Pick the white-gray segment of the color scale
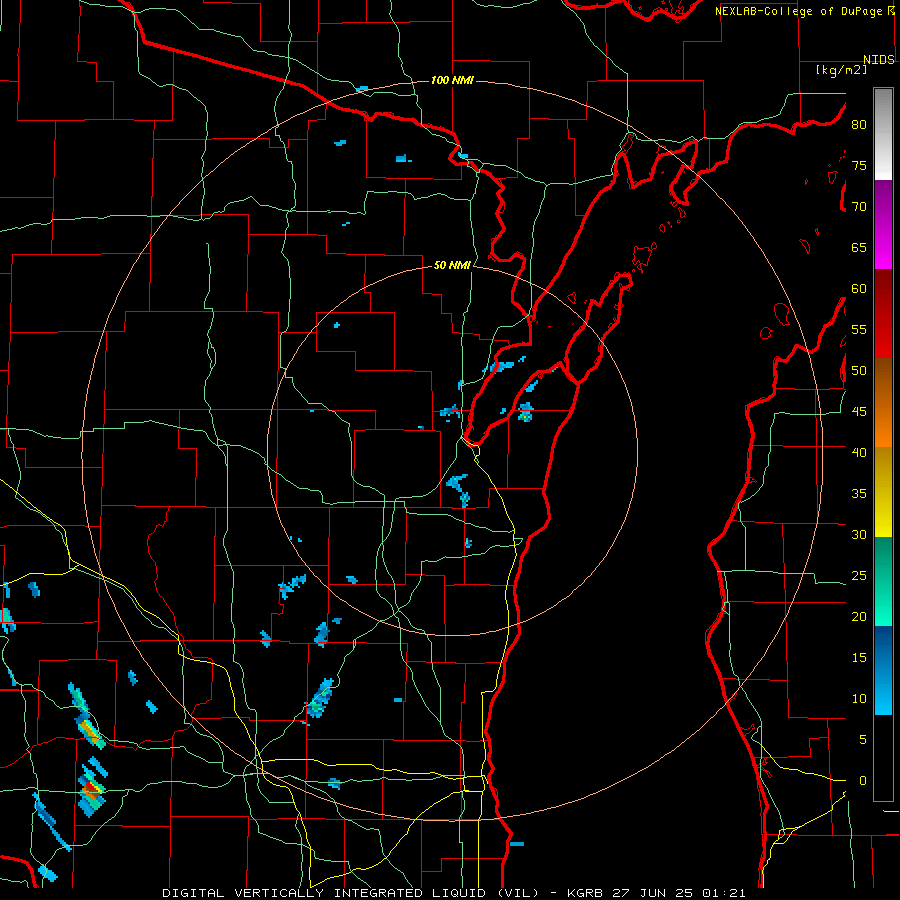The height and width of the screenshot is (900, 900). pos(883,134)
